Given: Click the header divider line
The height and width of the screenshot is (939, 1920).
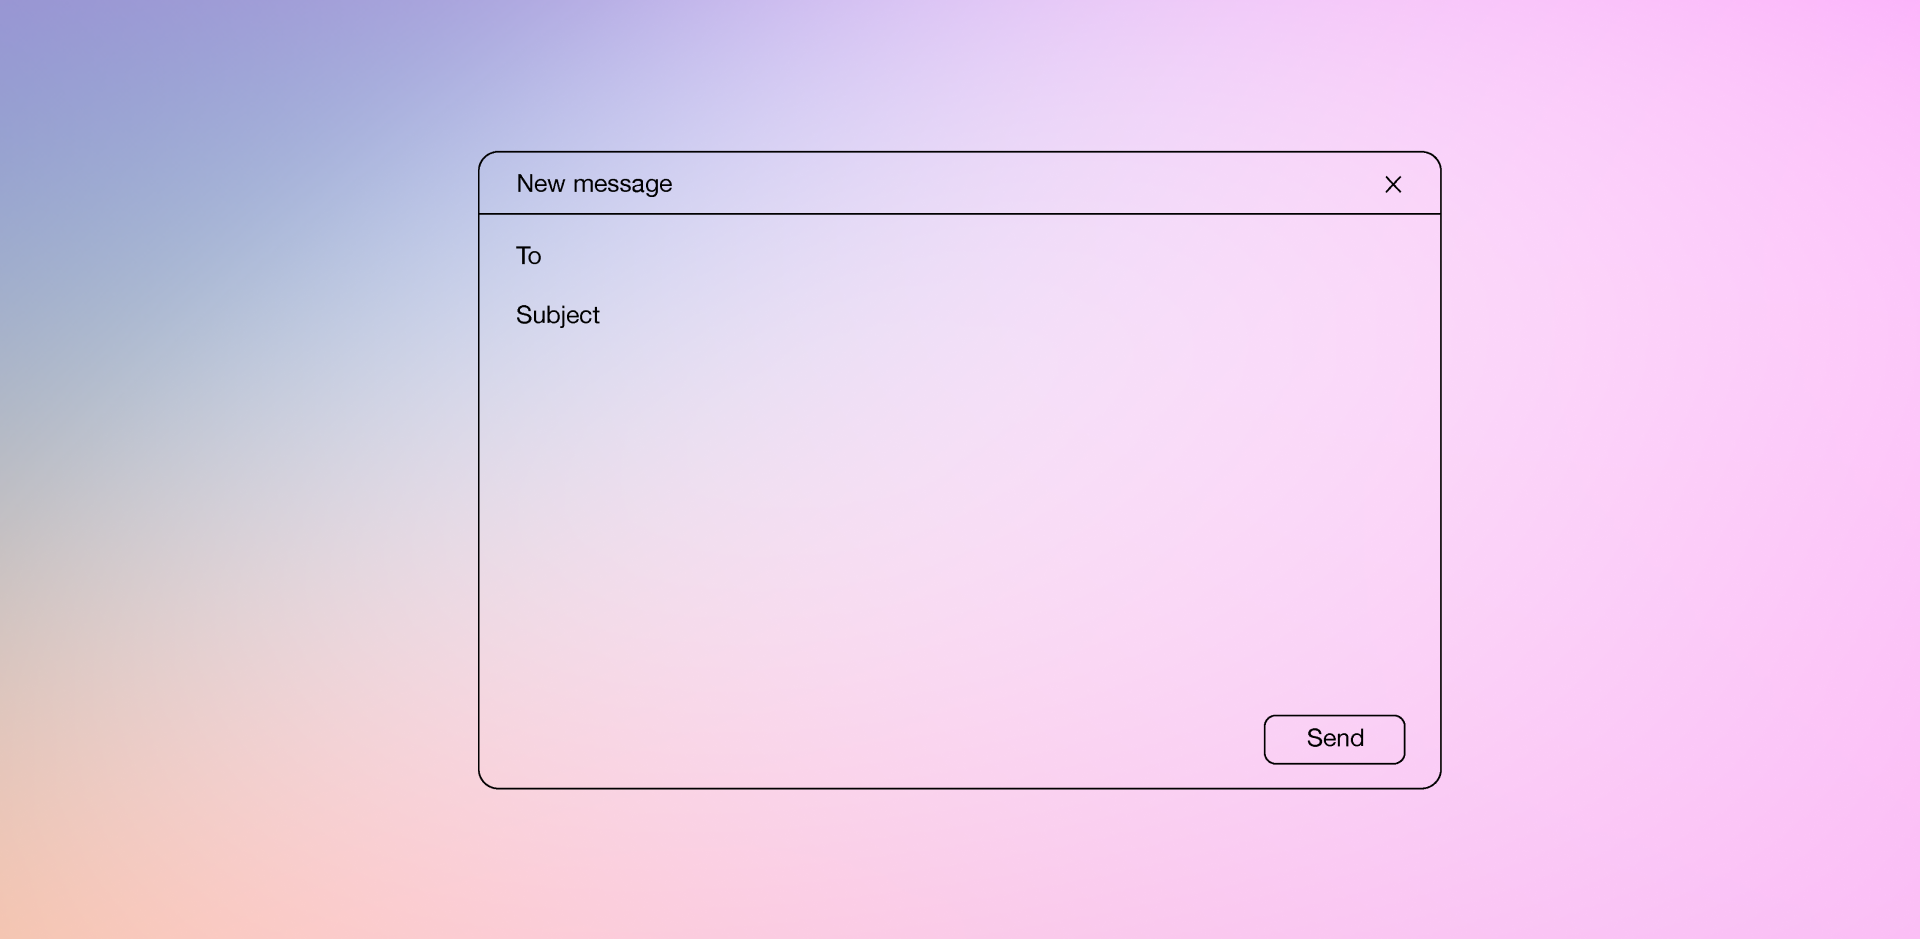Looking at the screenshot, I should [x=959, y=215].
